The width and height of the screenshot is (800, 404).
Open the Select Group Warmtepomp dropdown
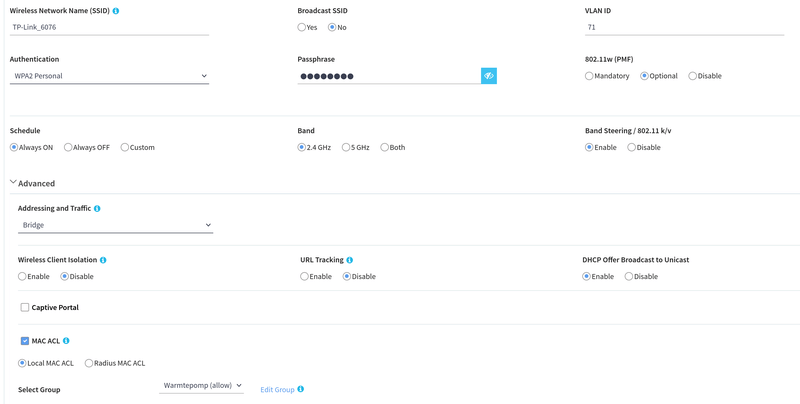point(202,386)
